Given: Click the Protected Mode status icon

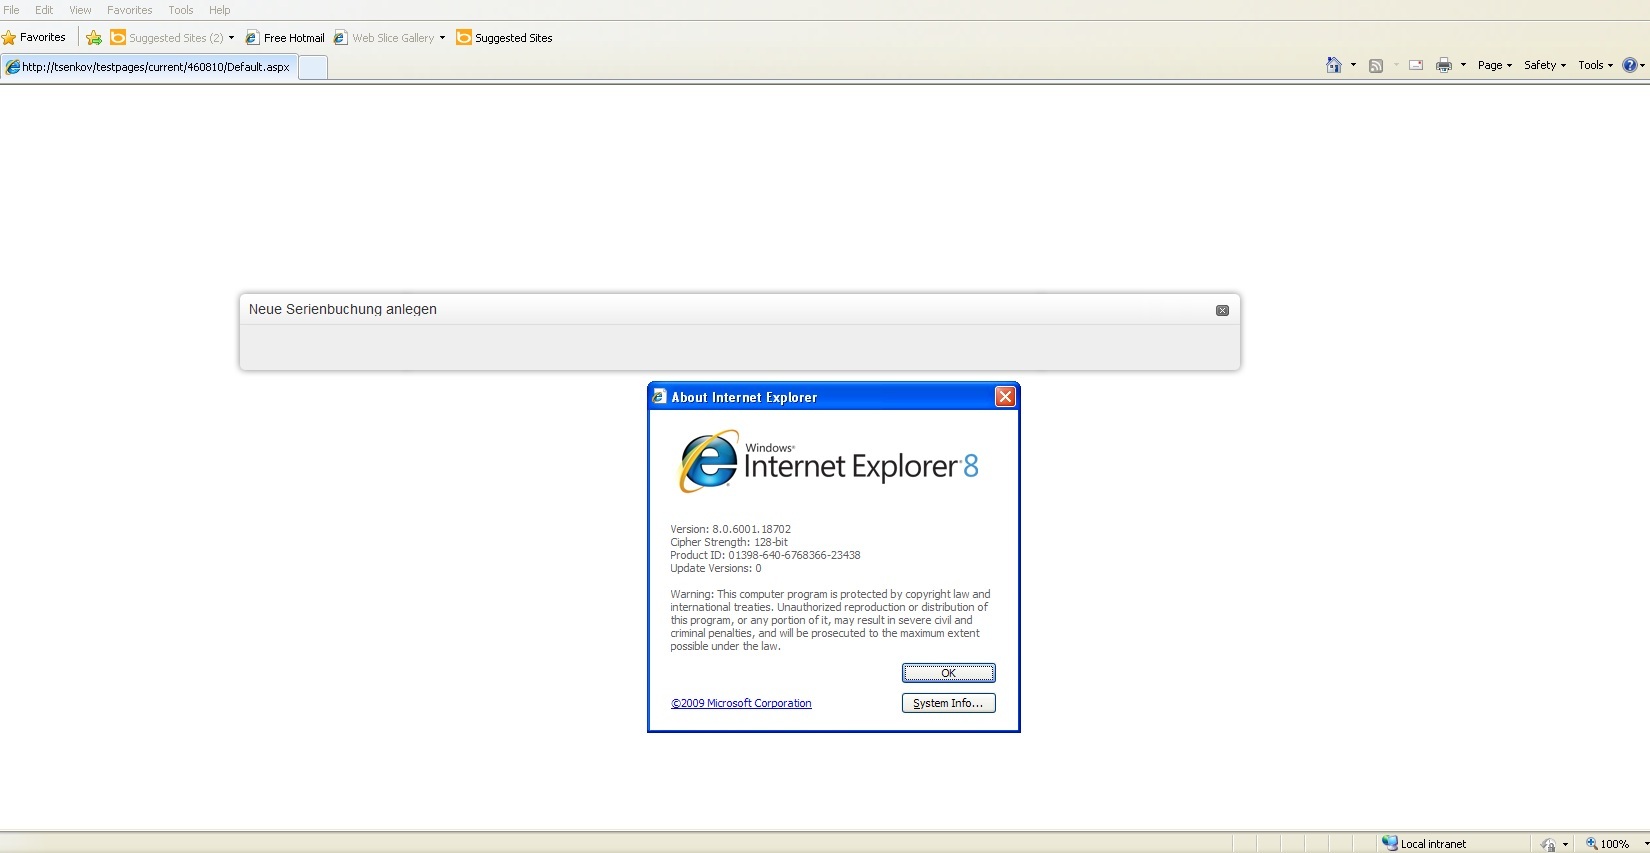Looking at the screenshot, I should click(x=1548, y=844).
